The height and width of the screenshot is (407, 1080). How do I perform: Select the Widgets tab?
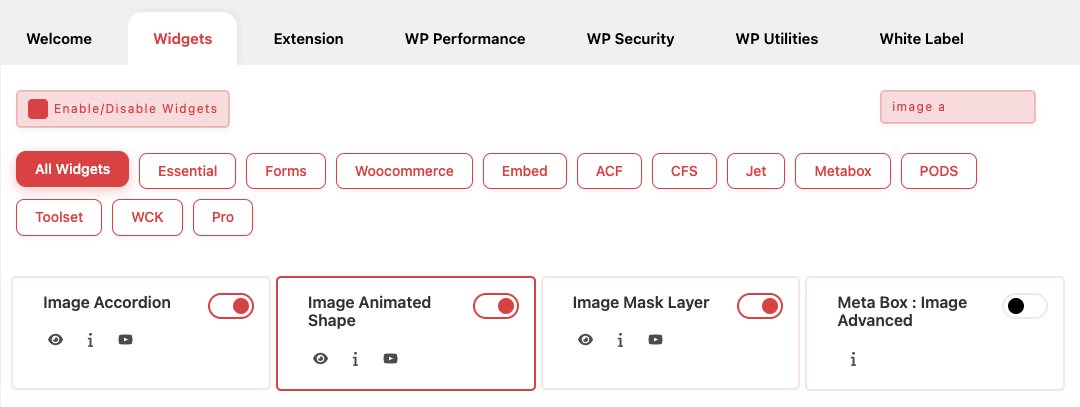[x=183, y=39]
